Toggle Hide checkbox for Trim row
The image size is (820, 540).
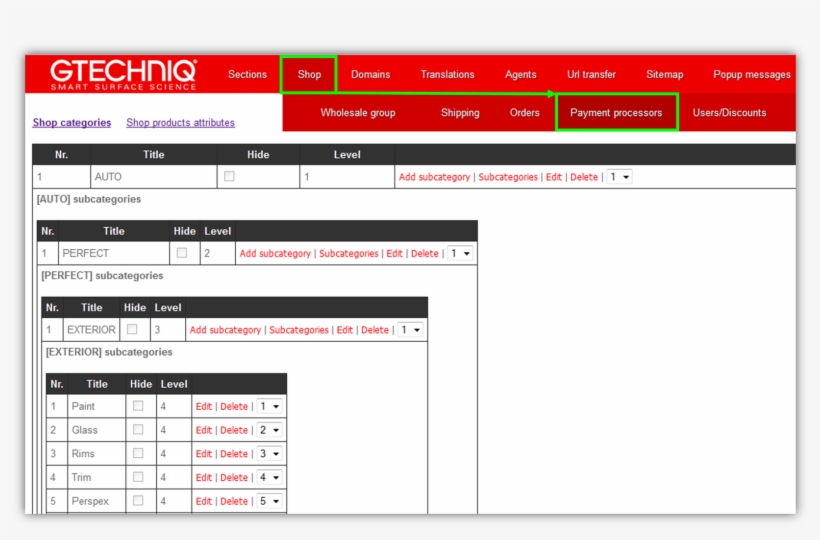pyautogui.click(x=138, y=477)
